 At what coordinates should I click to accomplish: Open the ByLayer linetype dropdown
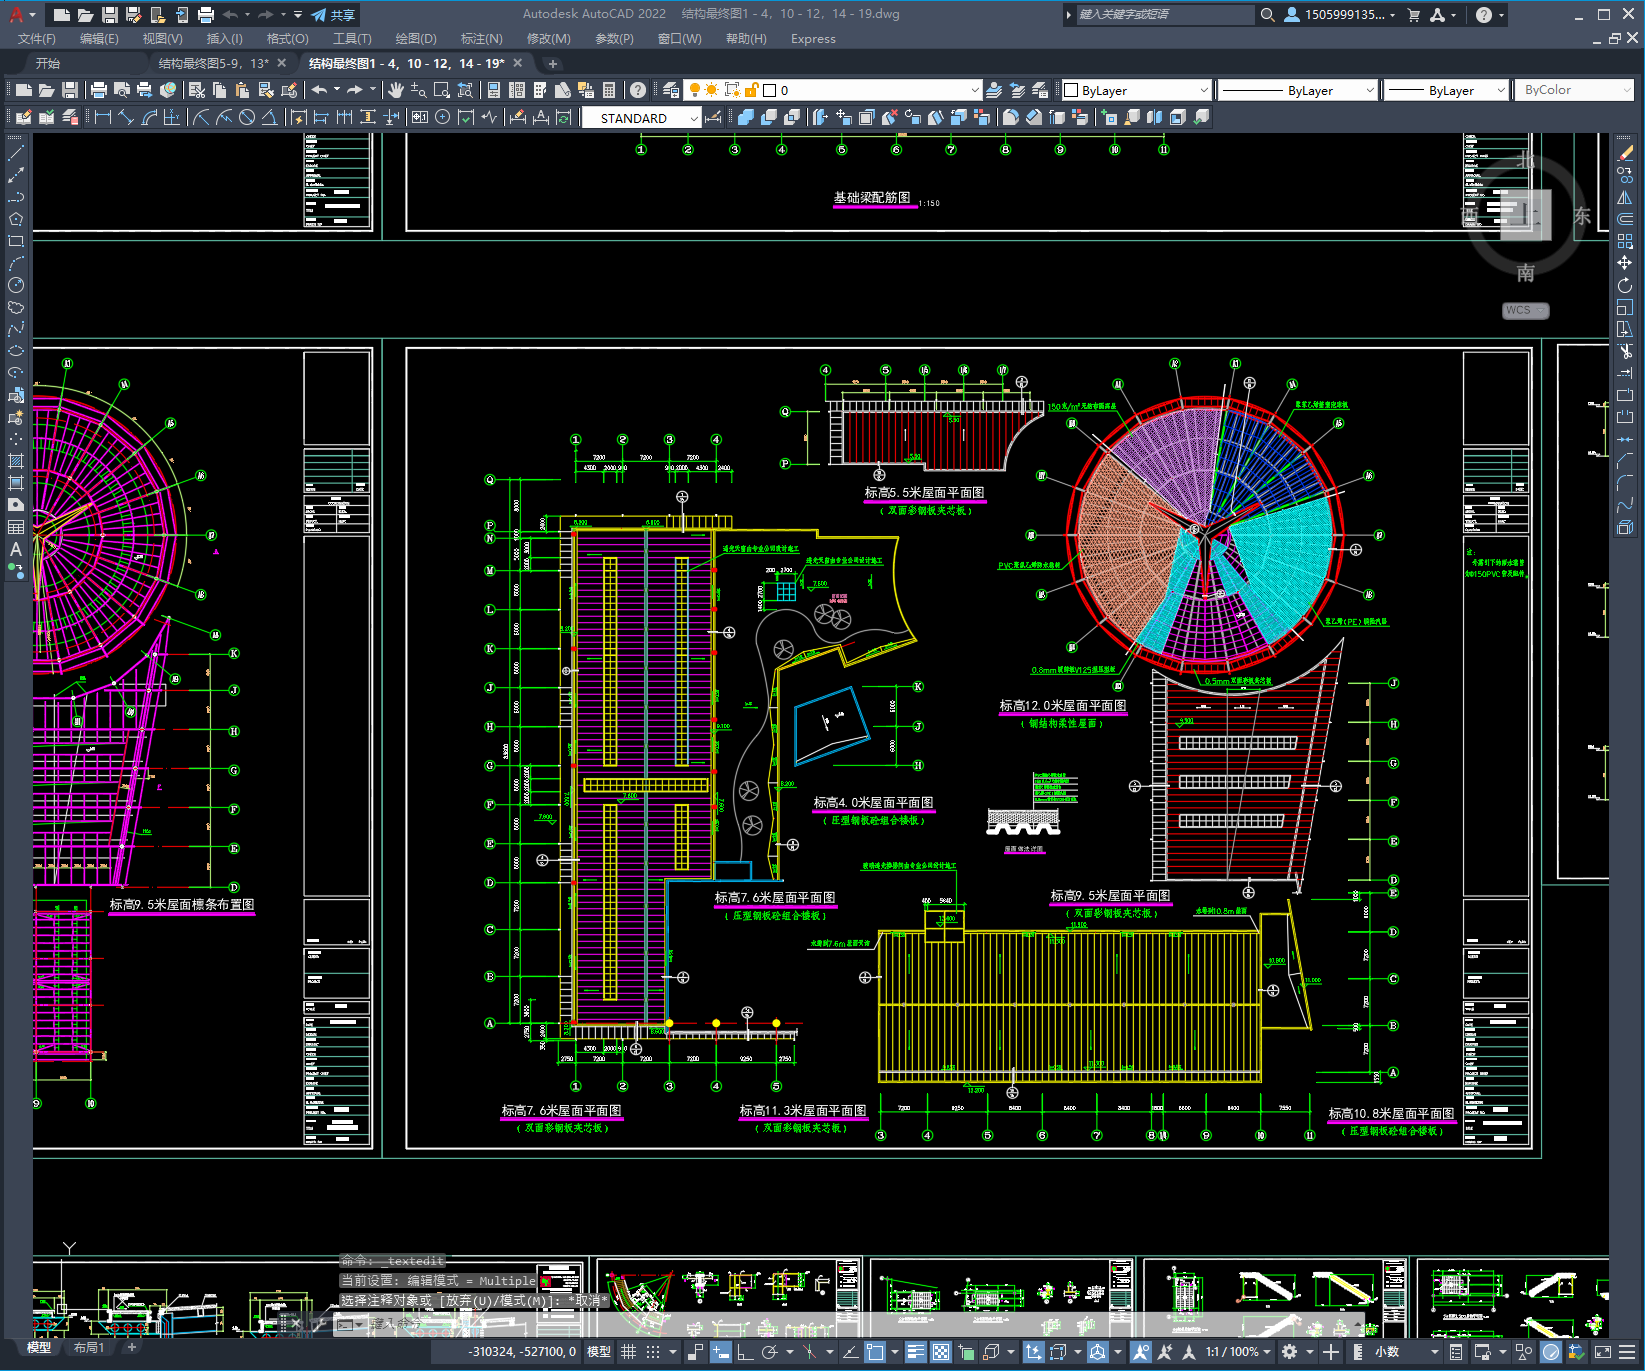tap(1298, 90)
